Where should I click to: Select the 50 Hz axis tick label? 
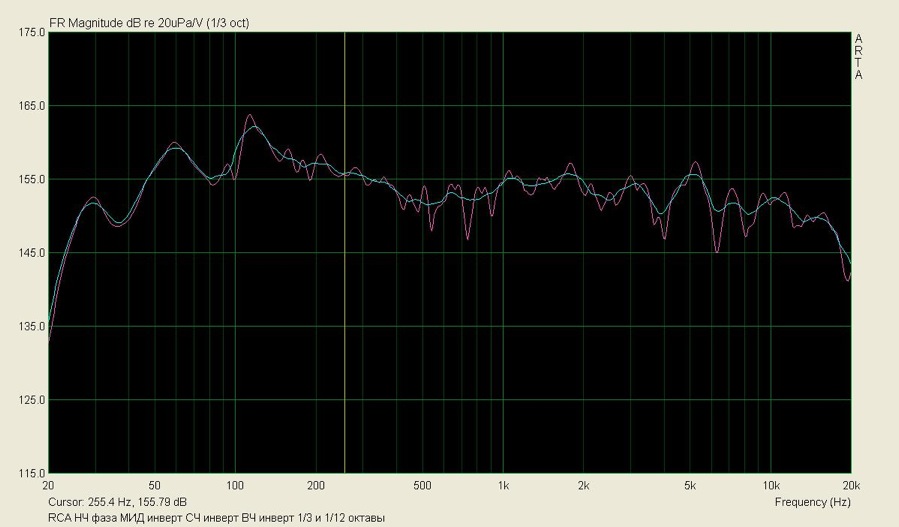pyautogui.click(x=155, y=485)
